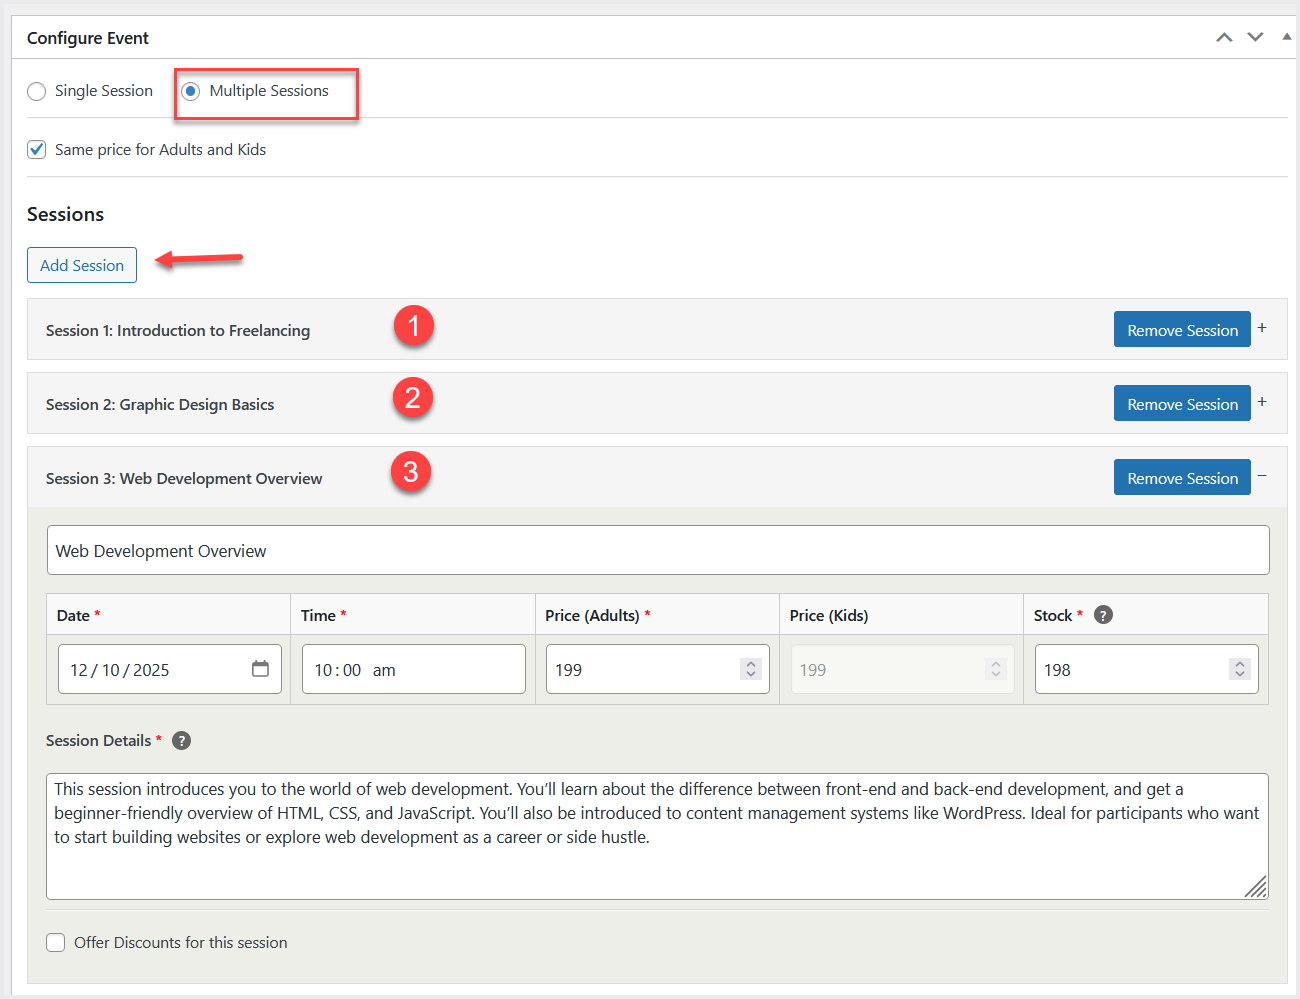The height and width of the screenshot is (999, 1300).
Task: Click the Price (Adults) spinner arrows
Action: tap(751, 669)
